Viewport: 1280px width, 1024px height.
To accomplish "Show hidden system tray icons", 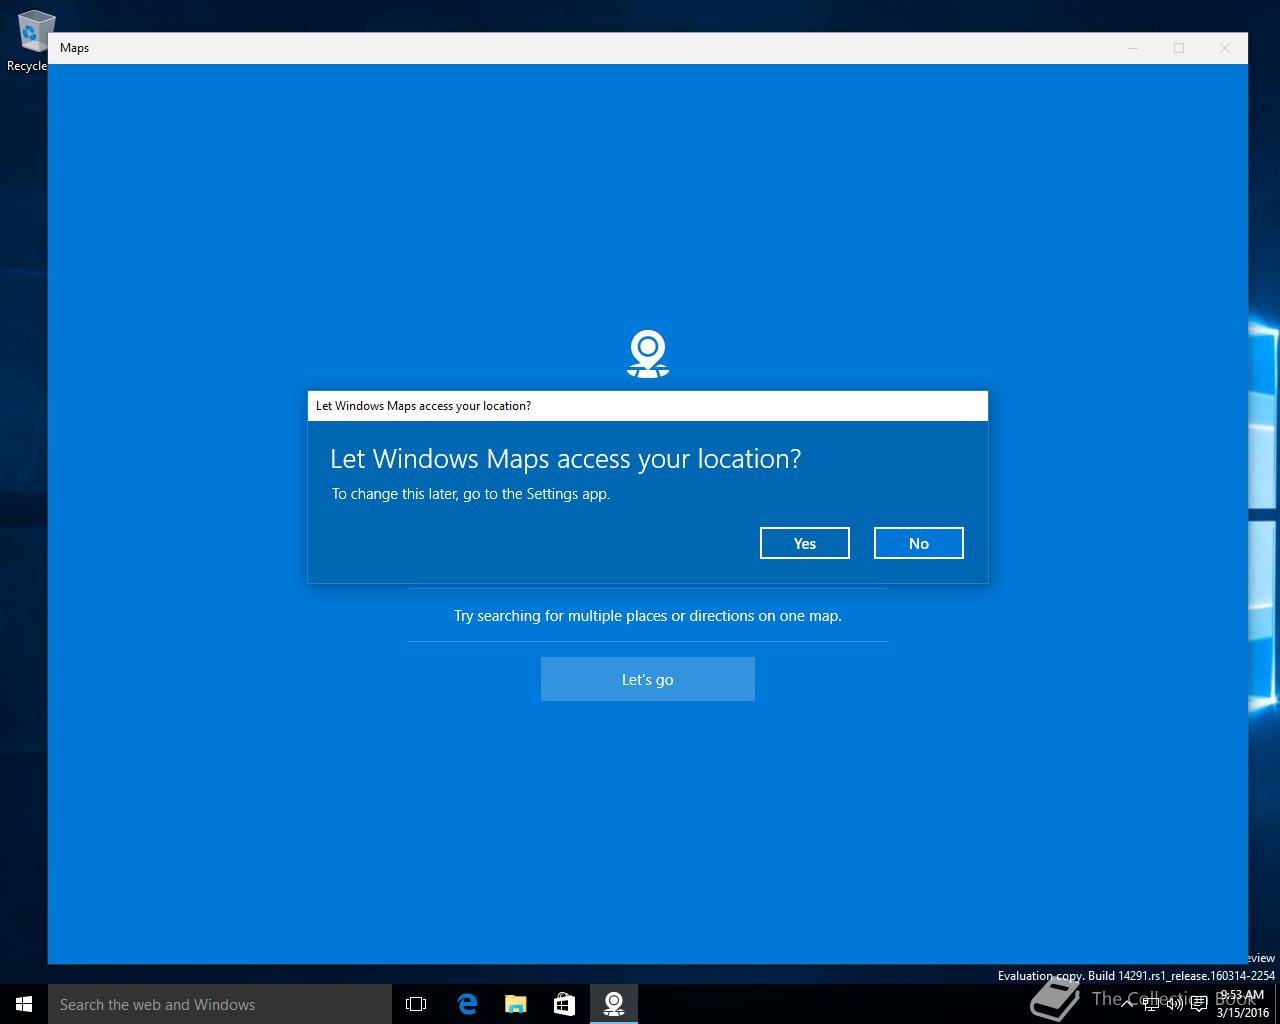I will click(x=1127, y=1004).
